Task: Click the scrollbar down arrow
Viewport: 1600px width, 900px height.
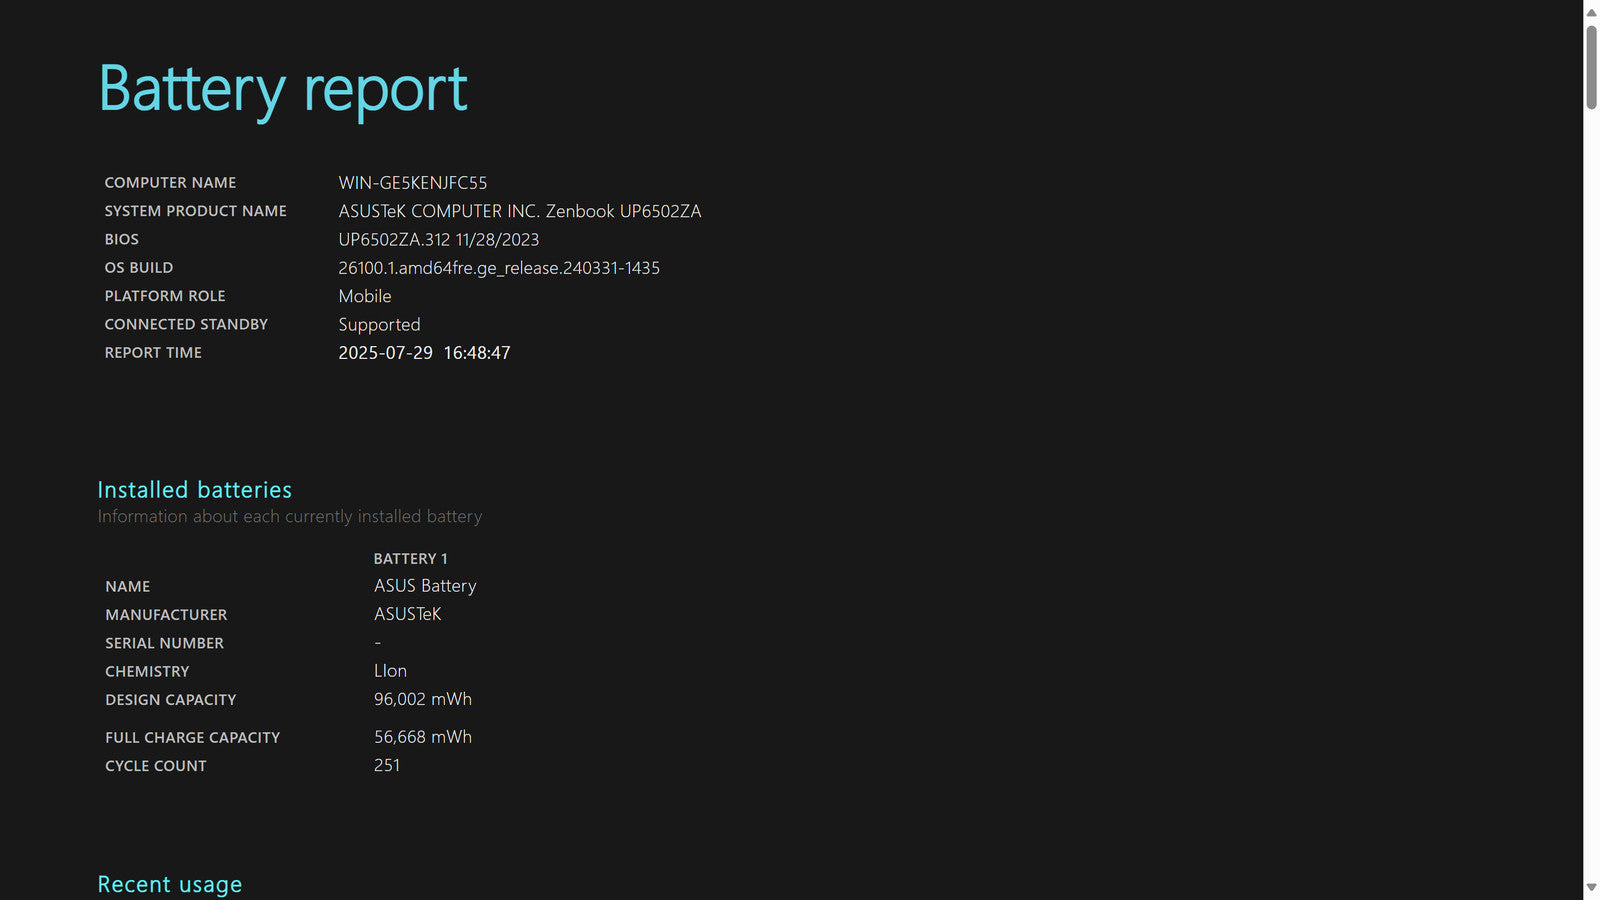Action: coord(1591,887)
